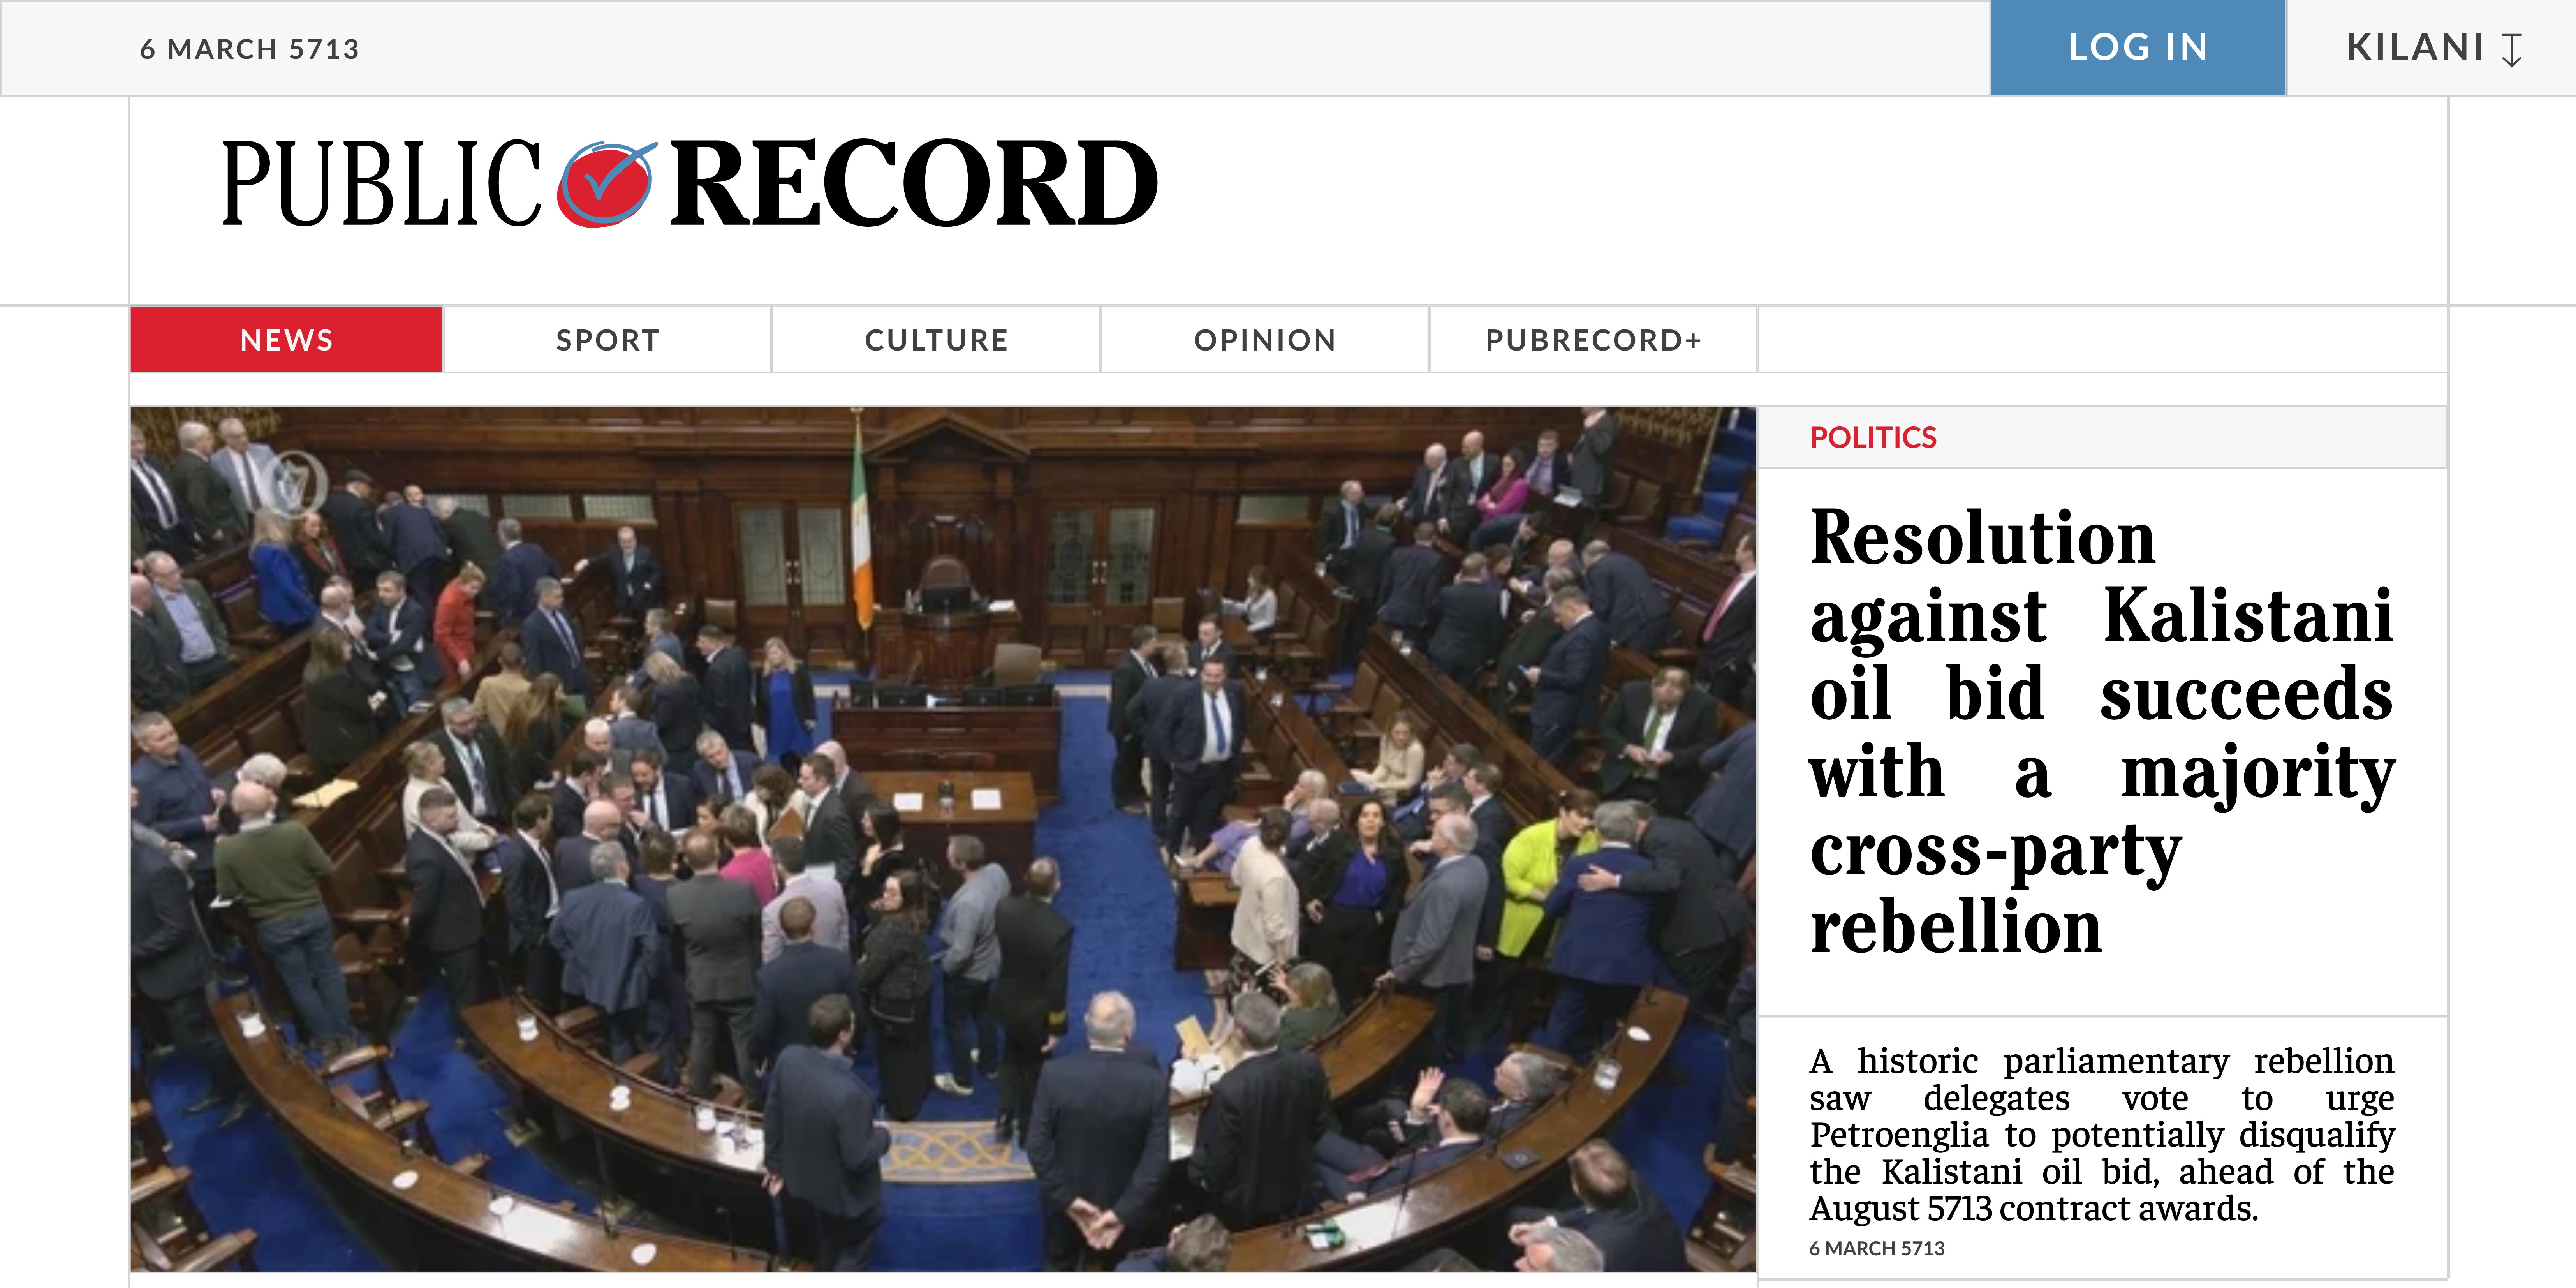This screenshot has width=2576, height=1288.
Task: Click the Public Record logo
Action: coord(690,184)
